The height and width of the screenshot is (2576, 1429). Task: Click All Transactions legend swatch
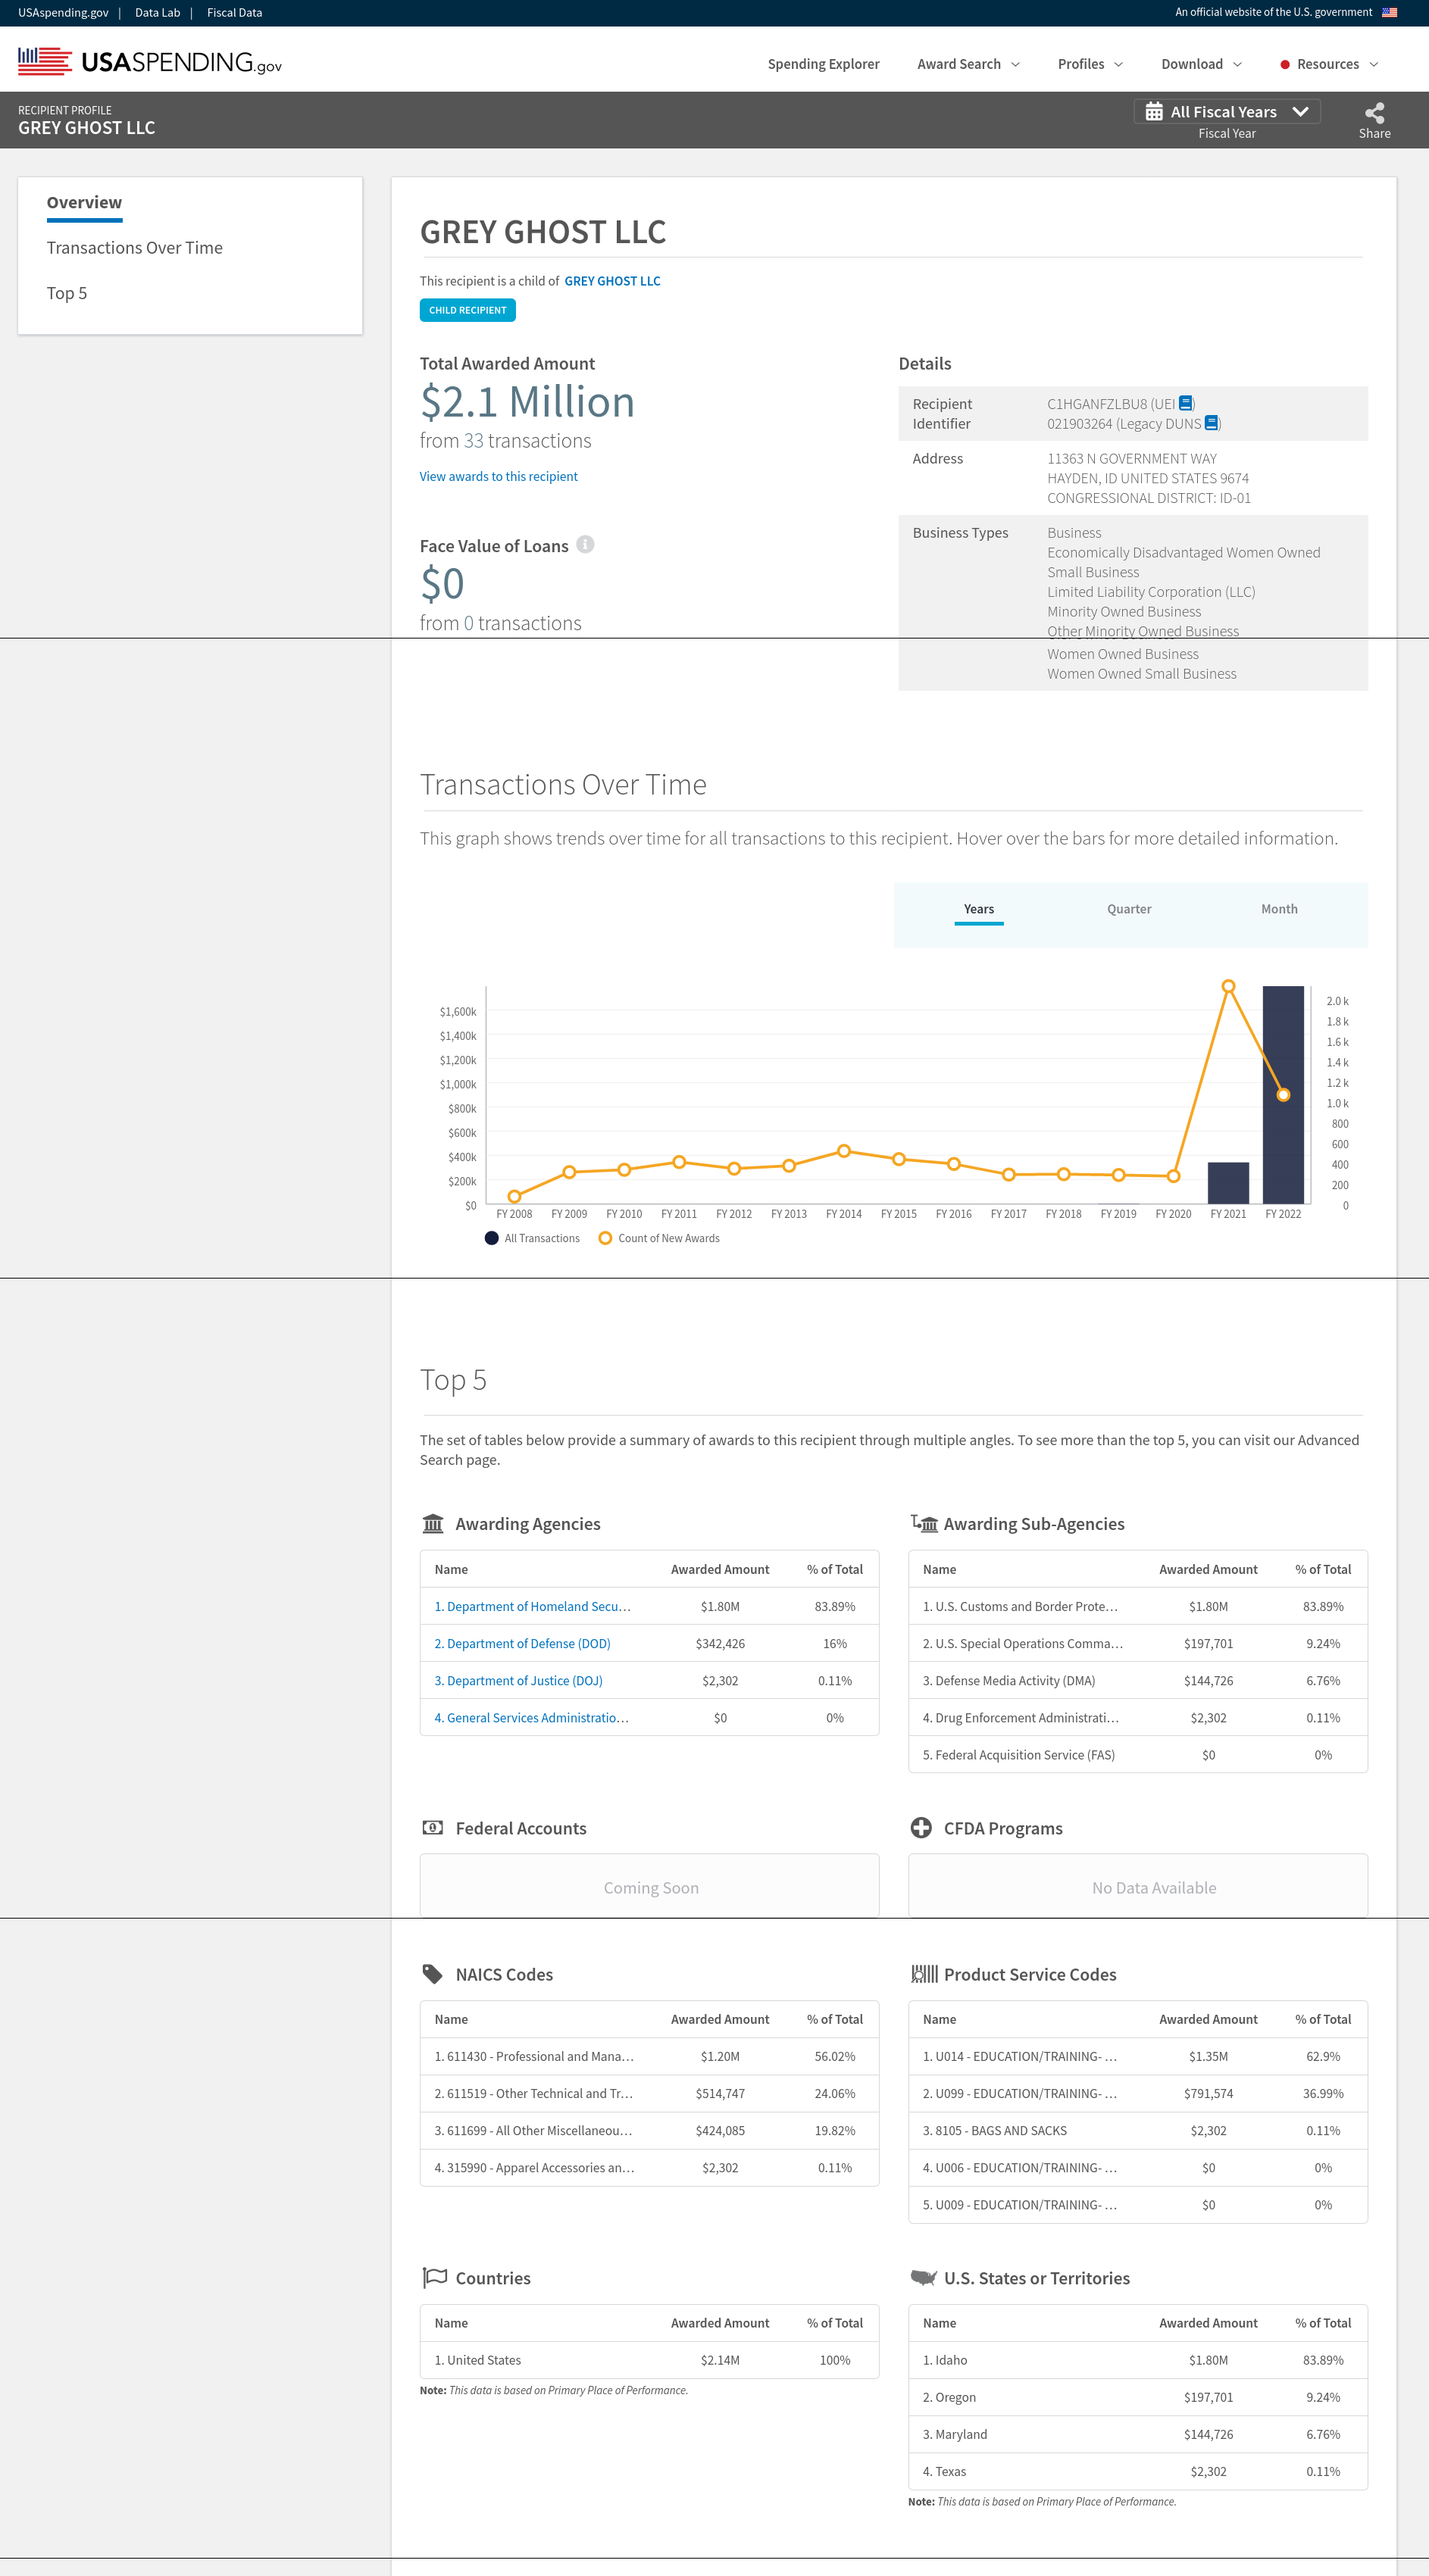point(491,1238)
